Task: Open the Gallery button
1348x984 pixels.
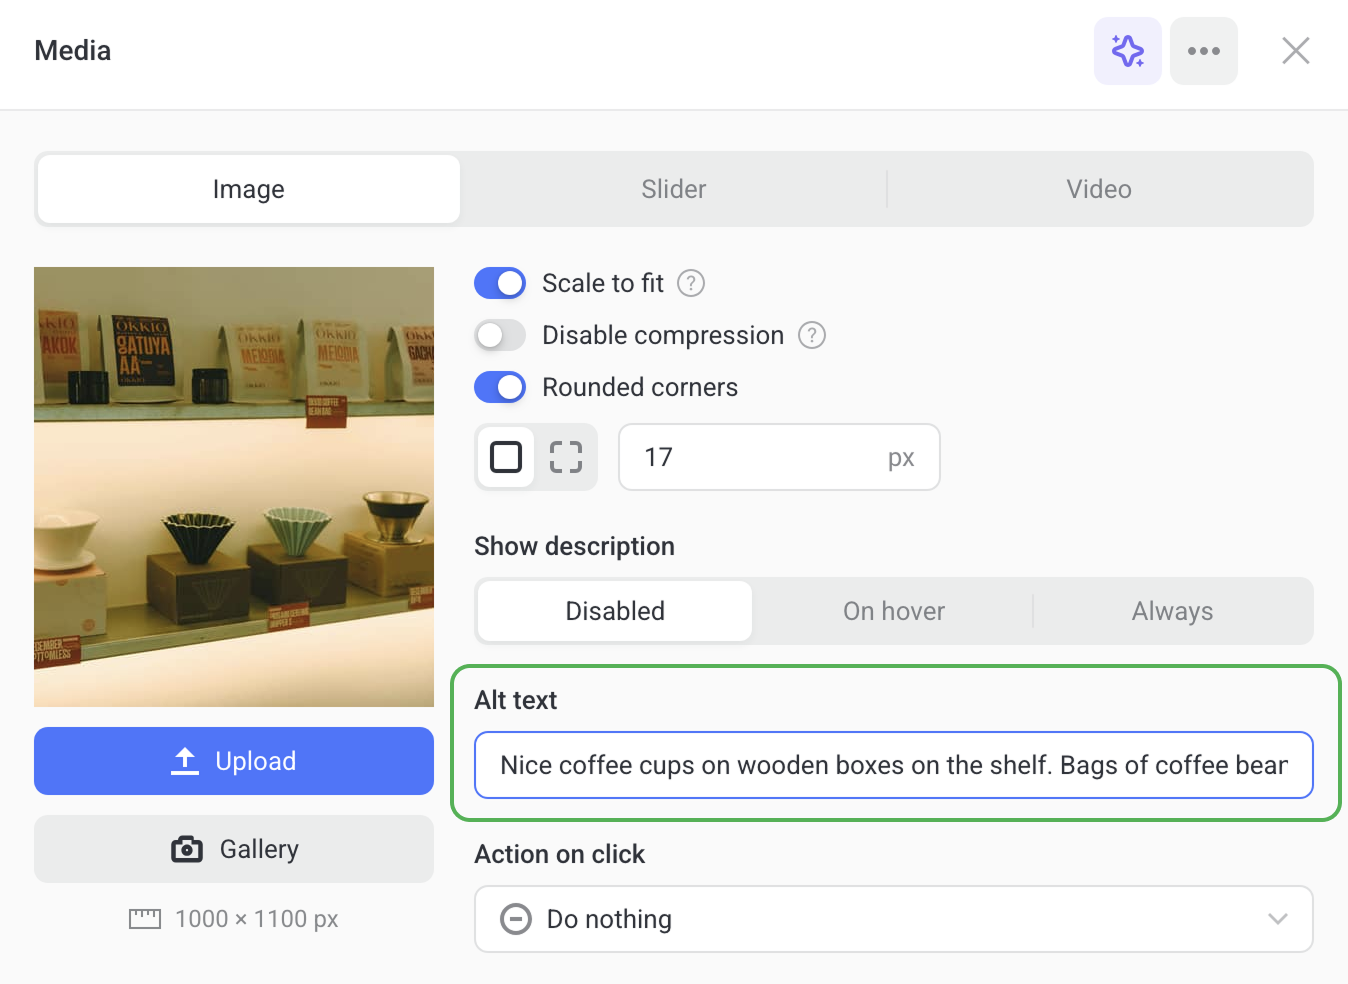Action: tap(234, 849)
